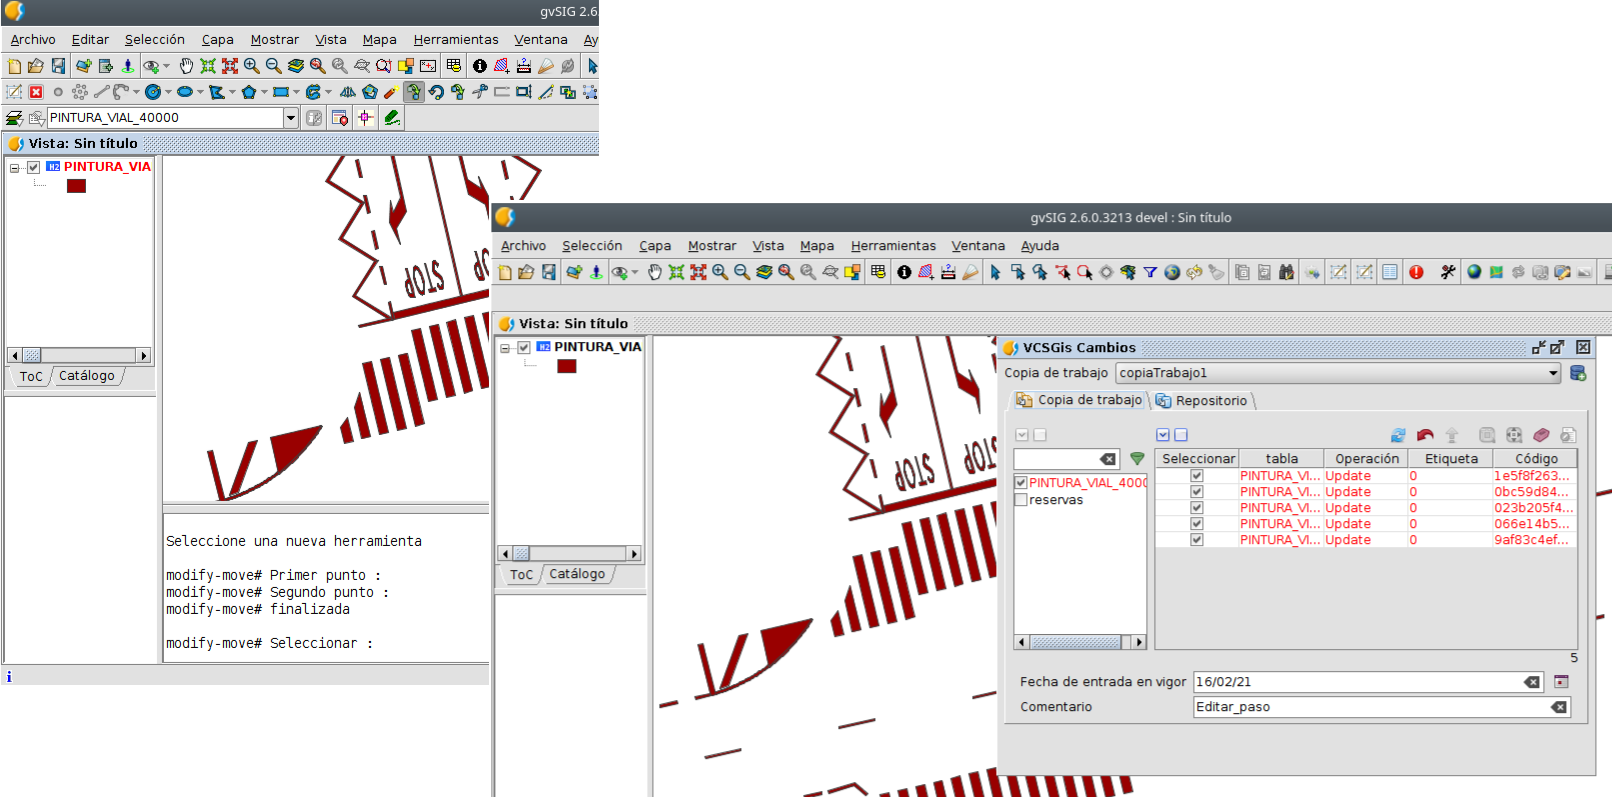
Task: Activate the move geometry tool in the rear window
Action: pyautogui.click(x=414, y=92)
